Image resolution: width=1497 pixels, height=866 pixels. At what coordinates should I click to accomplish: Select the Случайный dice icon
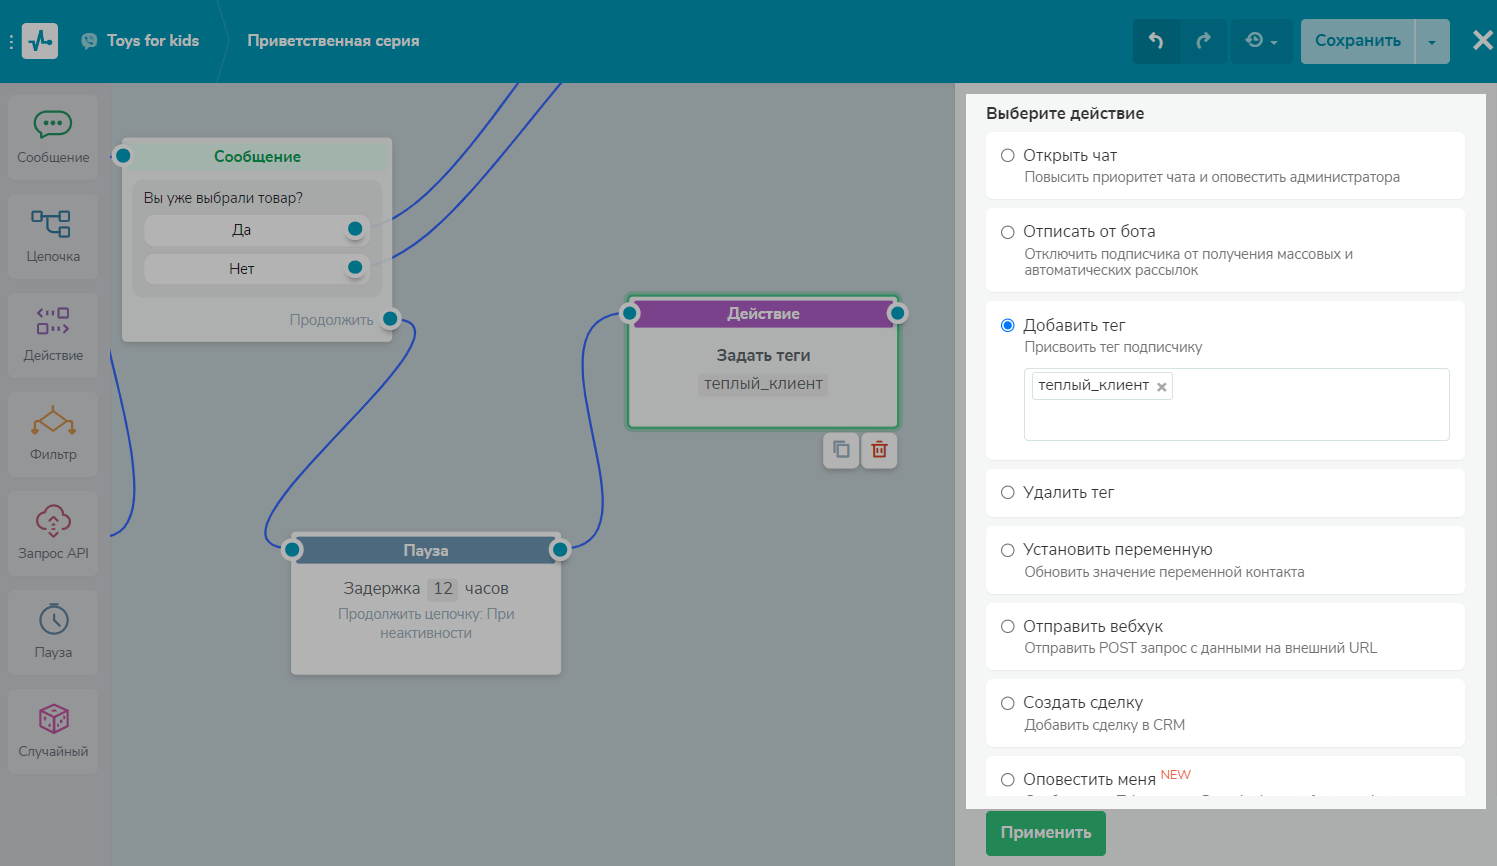click(53, 719)
